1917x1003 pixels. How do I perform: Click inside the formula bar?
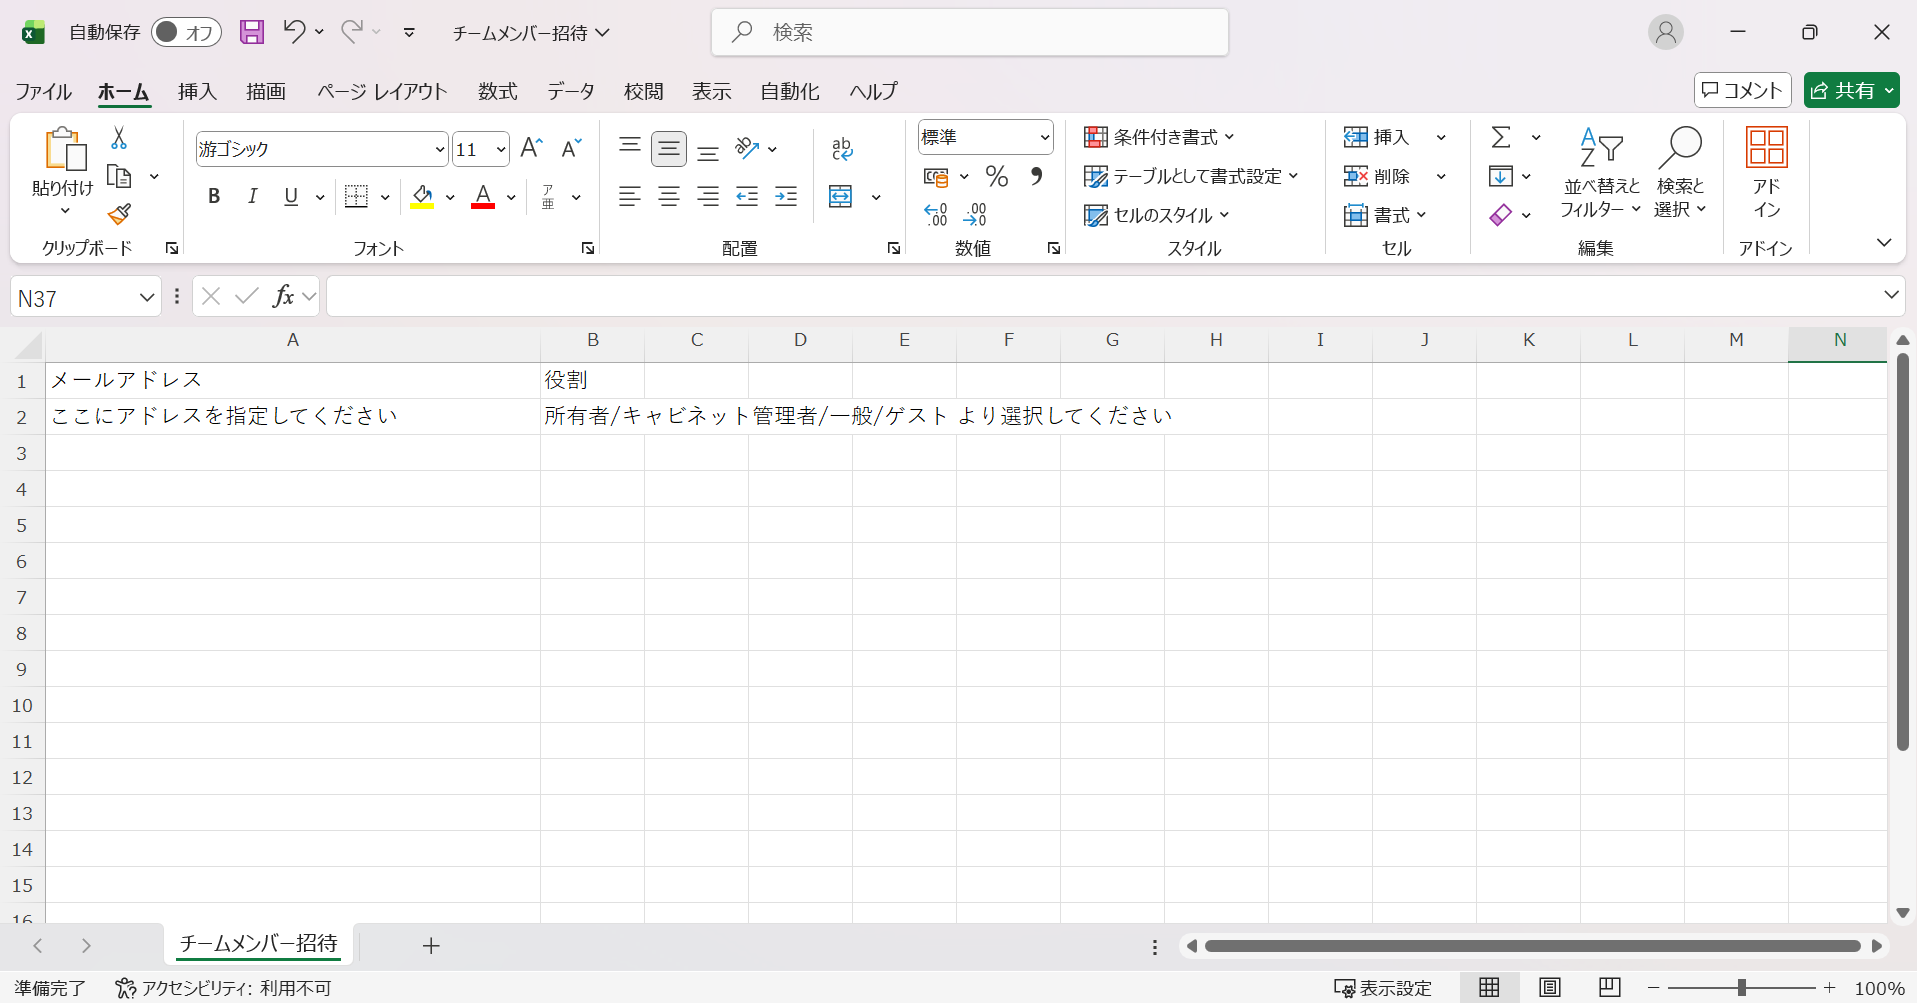(800, 296)
